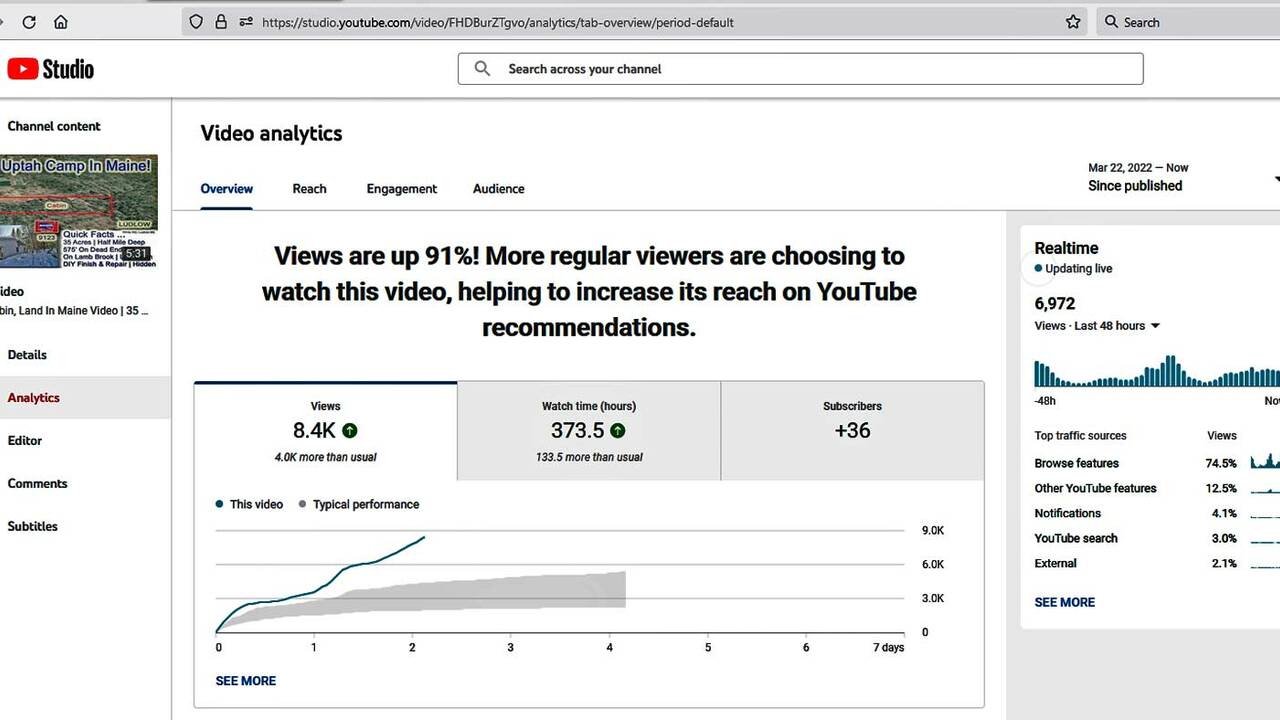Click the green up arrow beside Views 8.4K

click(350, 431)
